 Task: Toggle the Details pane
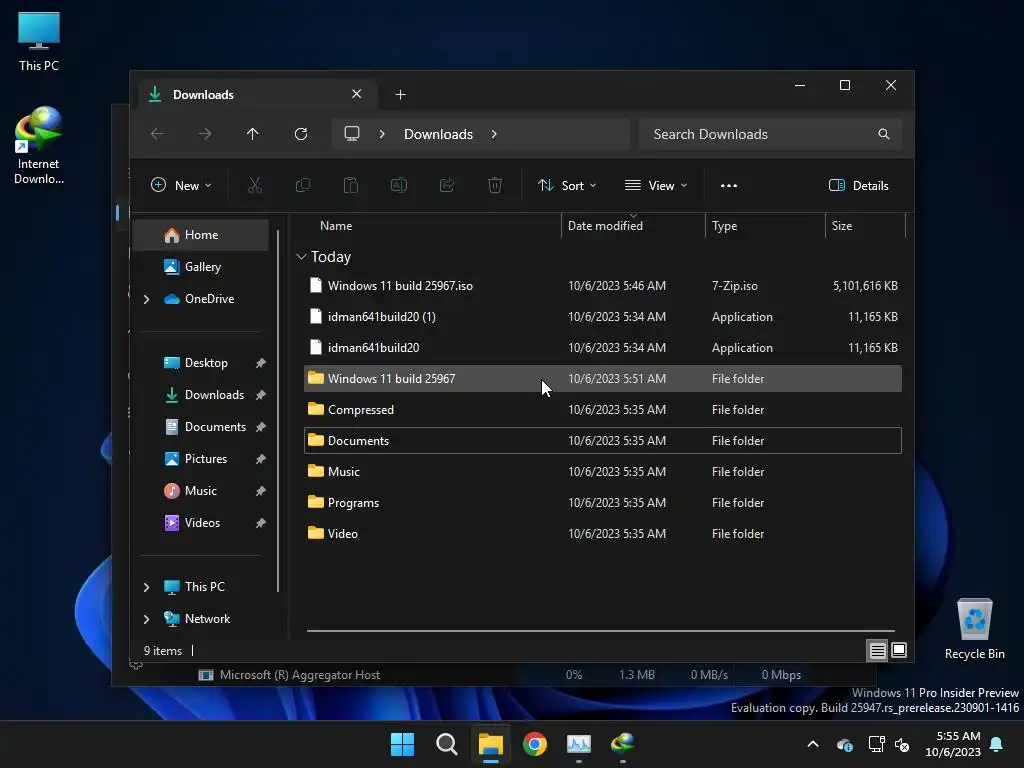click(x=858, y=185)
